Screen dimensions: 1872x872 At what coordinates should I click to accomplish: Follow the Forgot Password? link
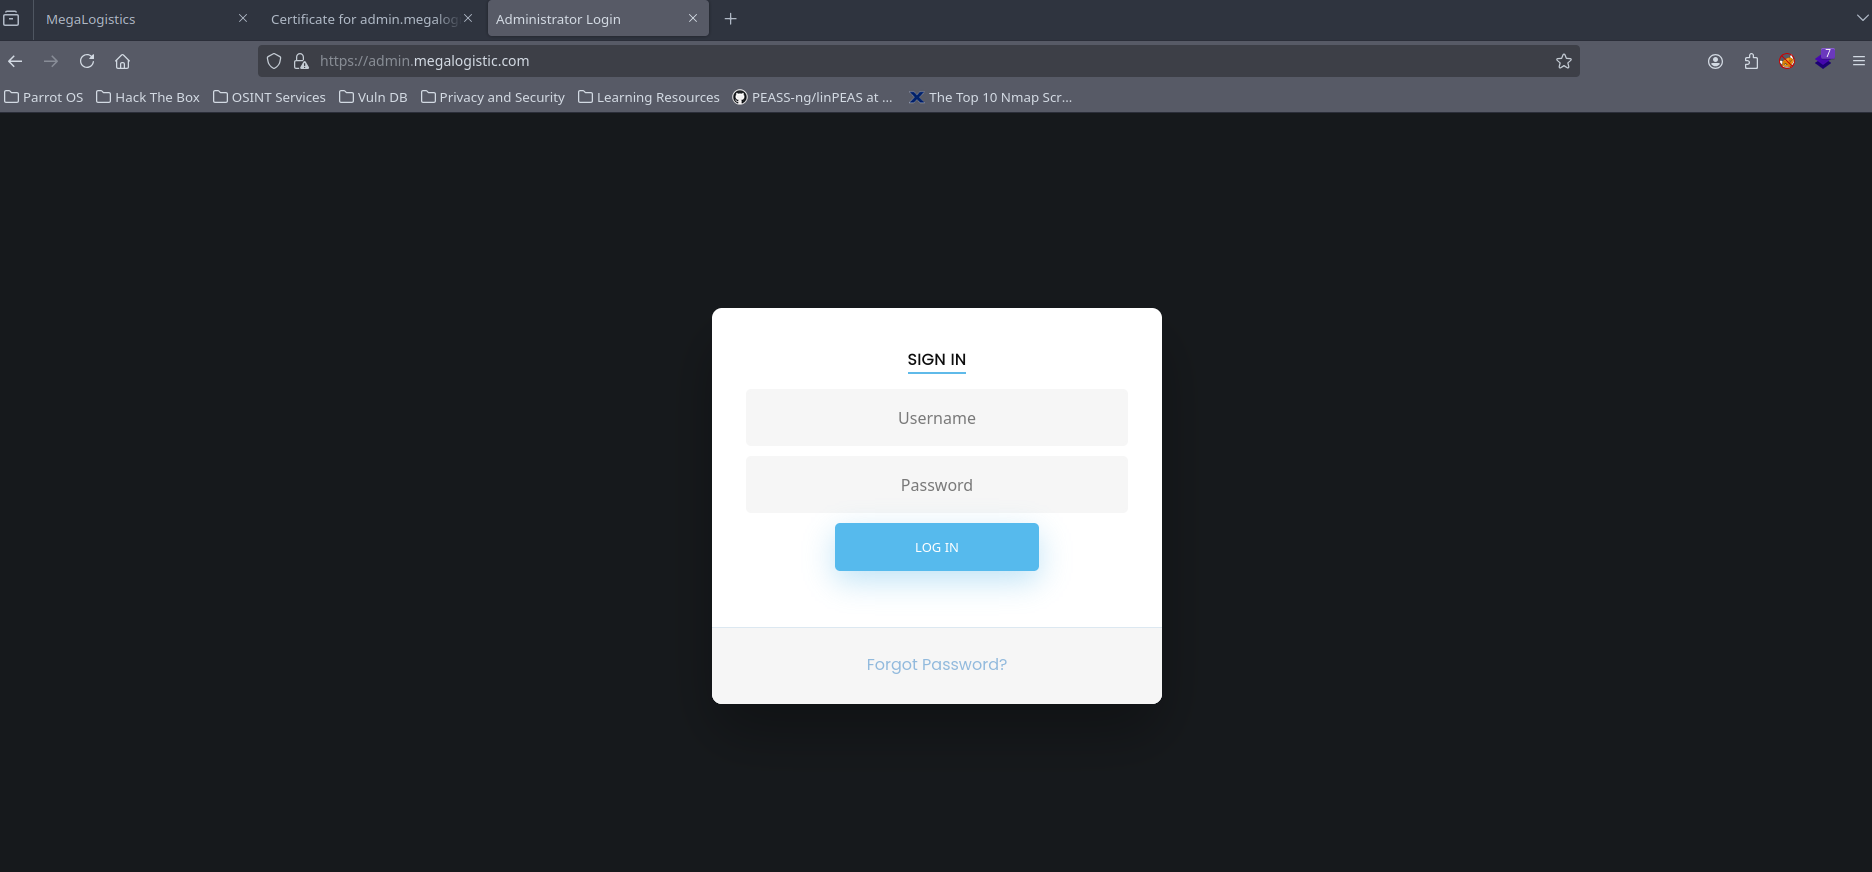[x=936, y=664]
